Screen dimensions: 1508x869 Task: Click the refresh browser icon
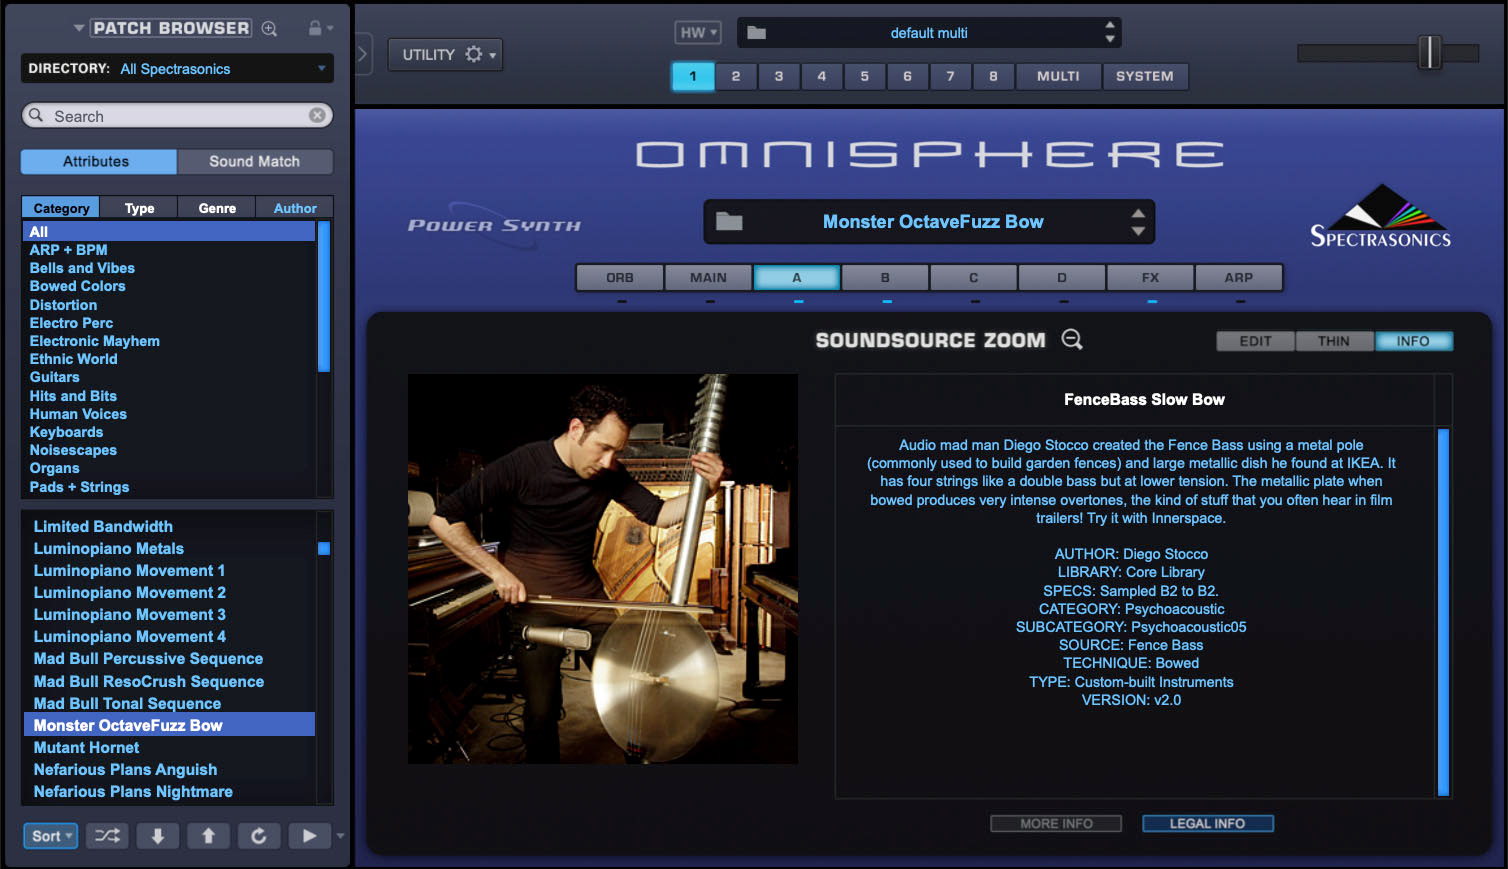pyautogui.click(x=259, y=836)
